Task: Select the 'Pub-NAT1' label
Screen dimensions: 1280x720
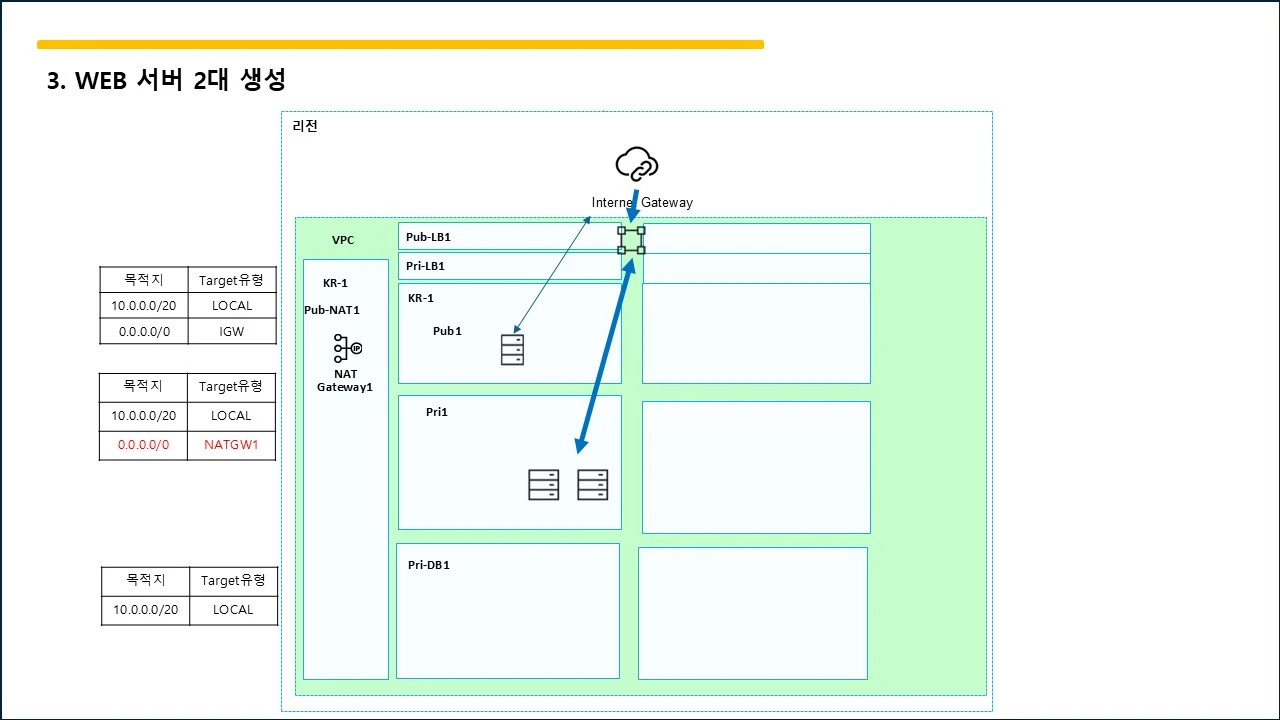Action: (332, 310)
